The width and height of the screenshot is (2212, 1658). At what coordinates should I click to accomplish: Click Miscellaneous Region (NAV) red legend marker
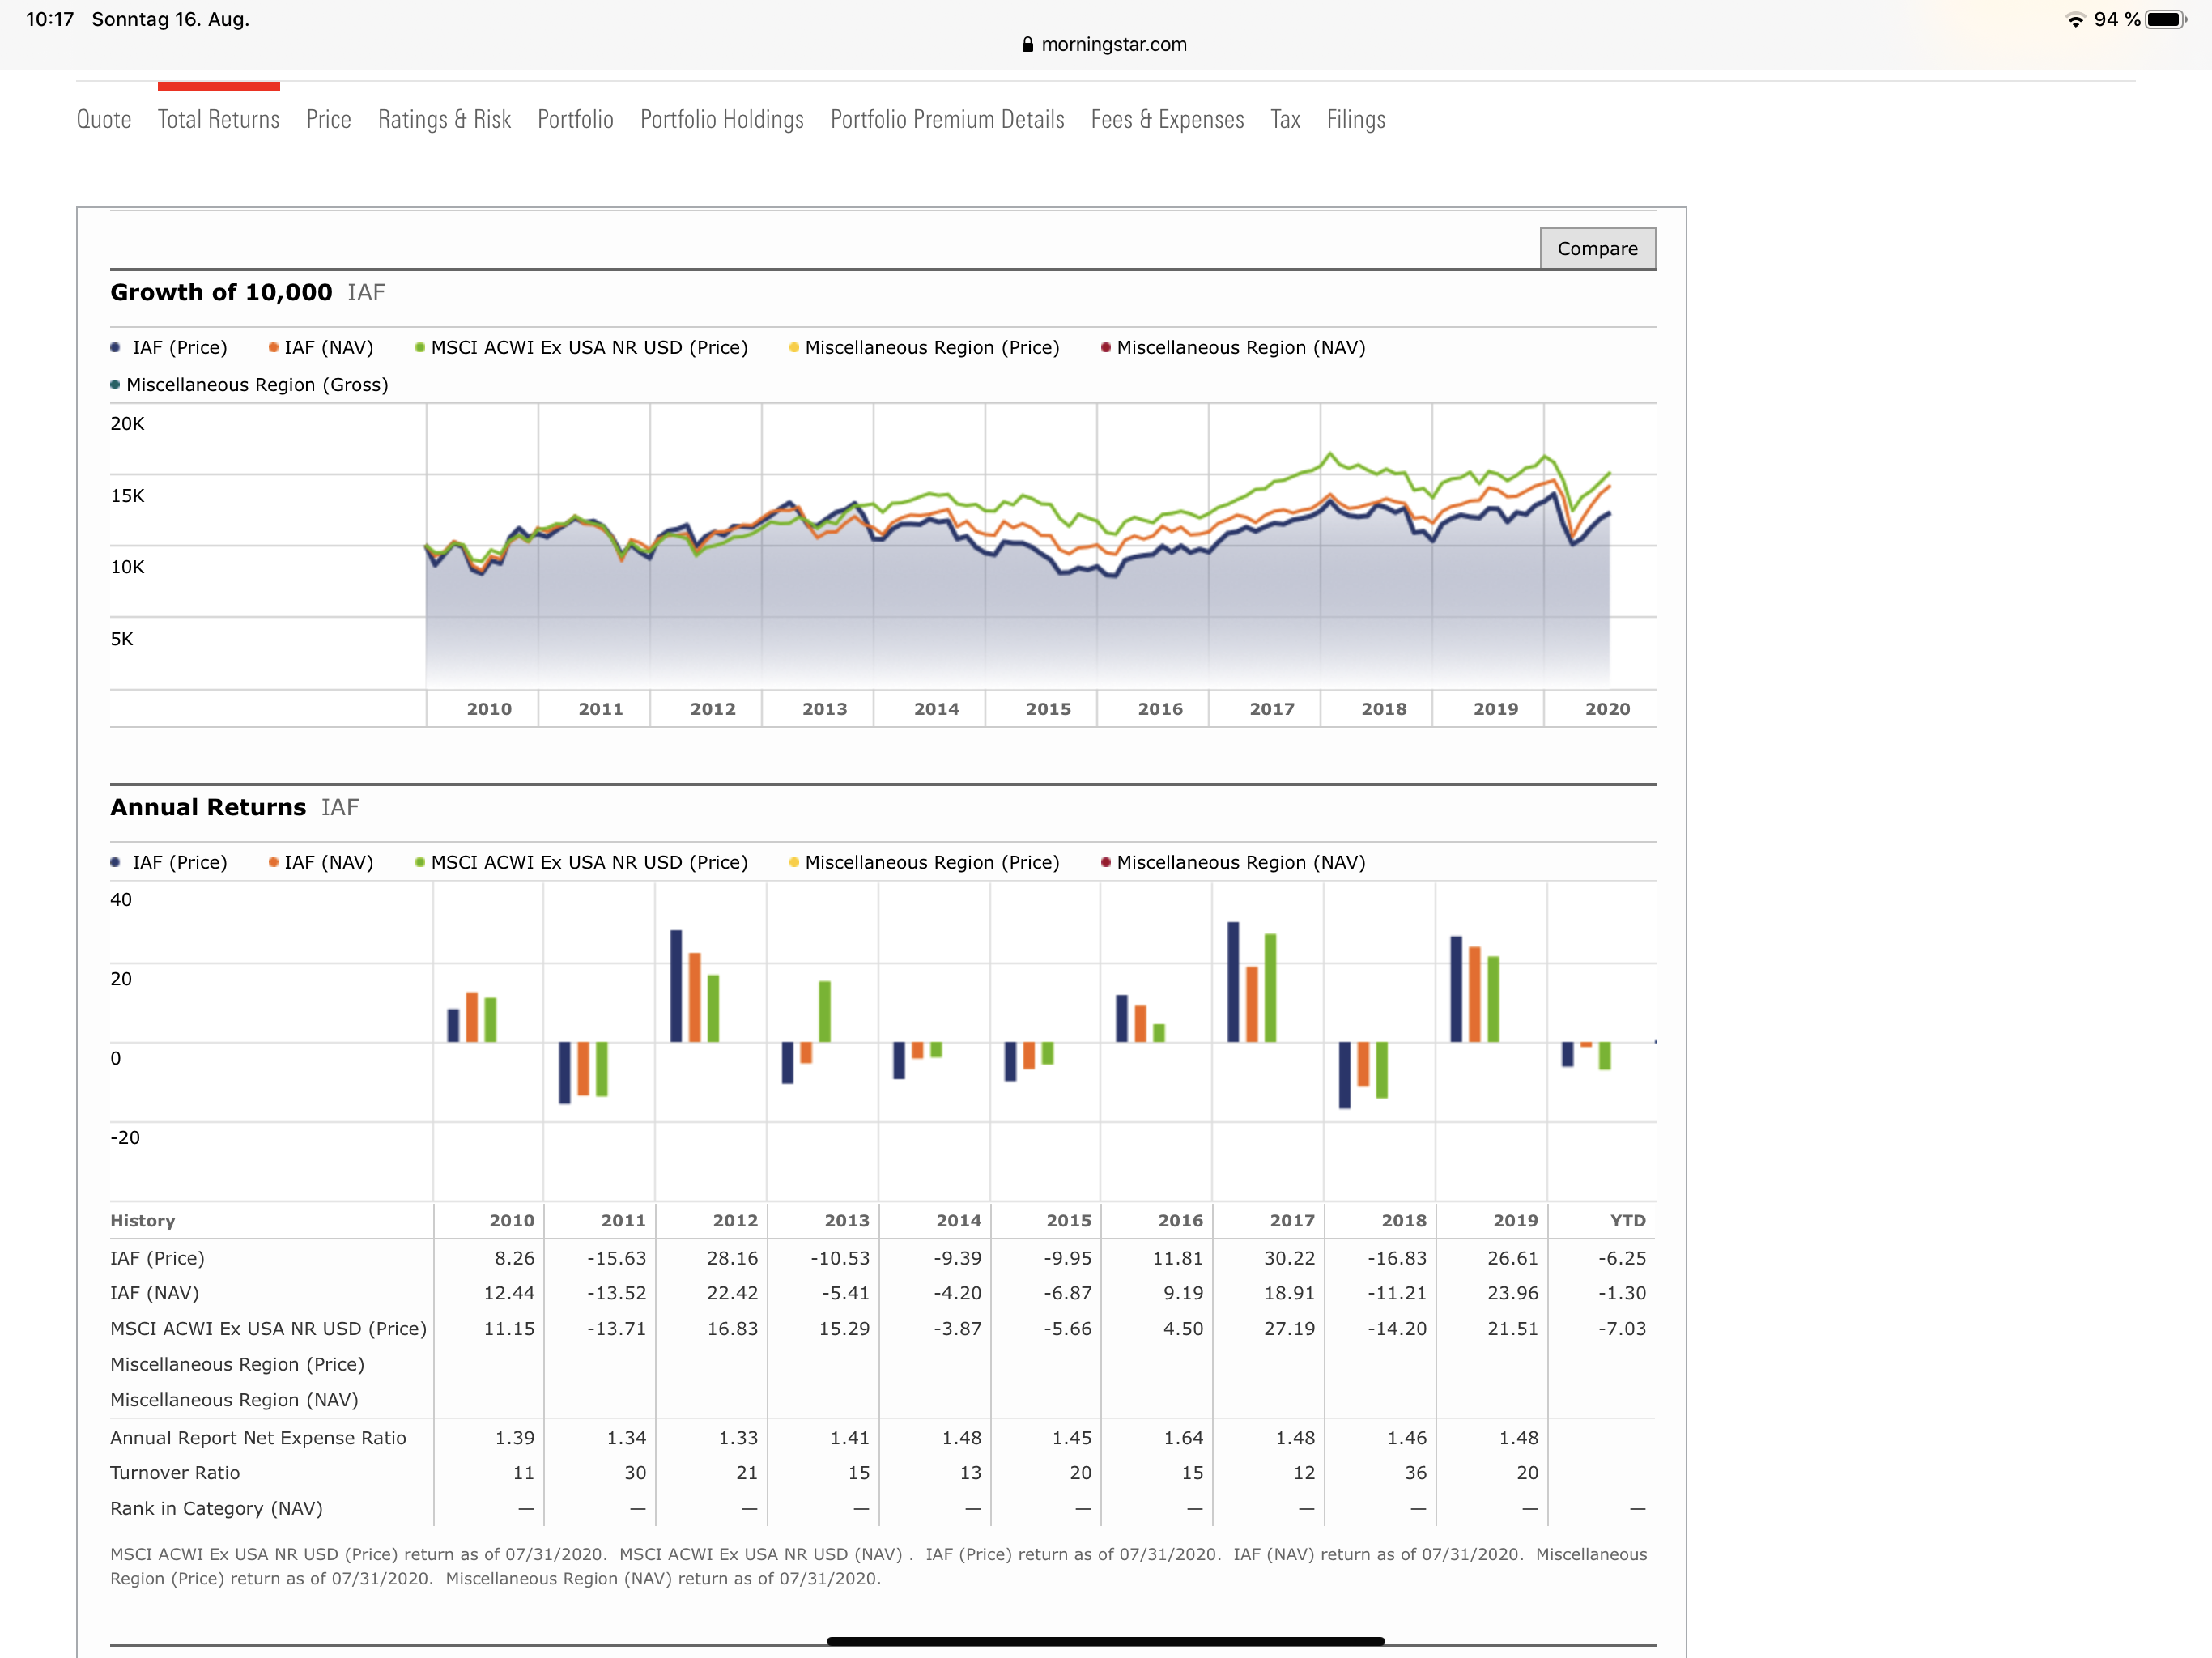[x=1105, y=348]
